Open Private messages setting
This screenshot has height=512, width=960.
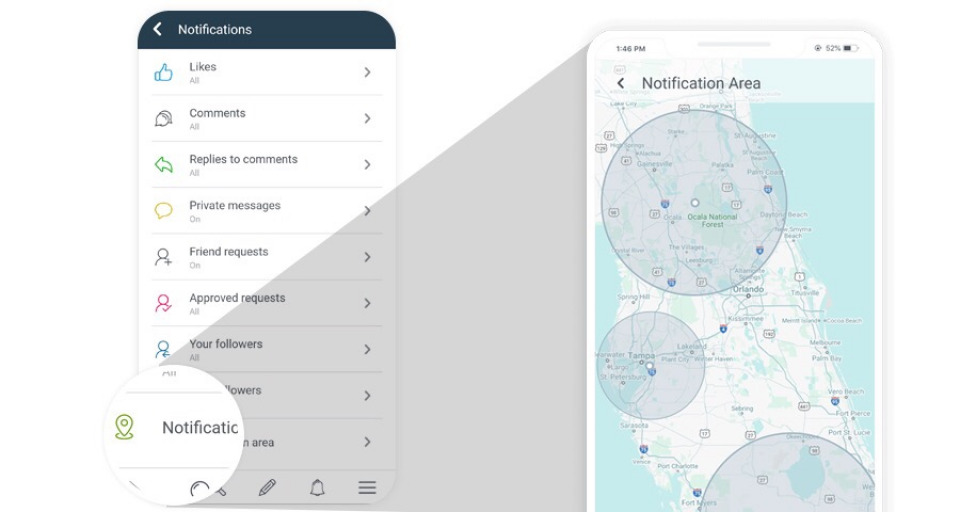coord(267,211)
